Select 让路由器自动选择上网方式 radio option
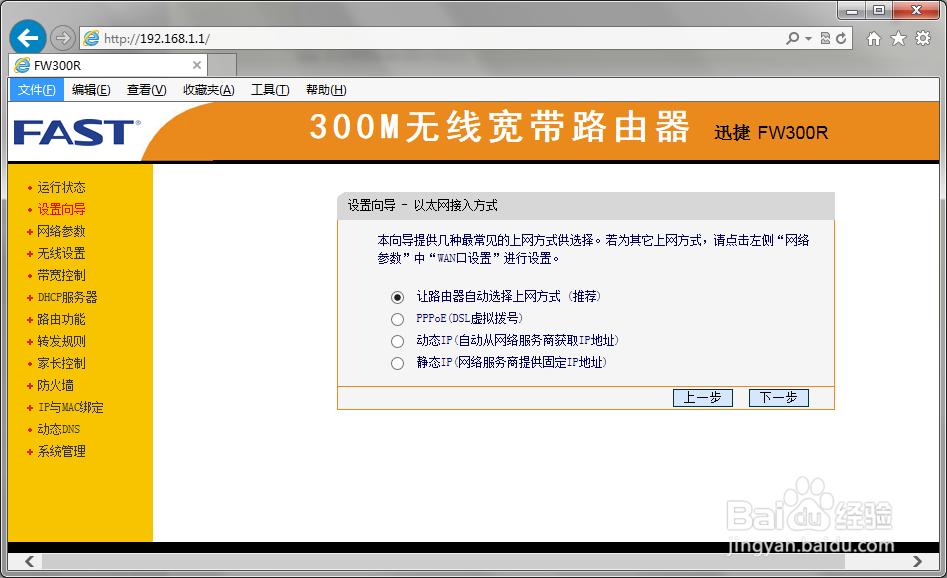Image resolution: width=947 pixels, height=578 pixels. point(397,297)
